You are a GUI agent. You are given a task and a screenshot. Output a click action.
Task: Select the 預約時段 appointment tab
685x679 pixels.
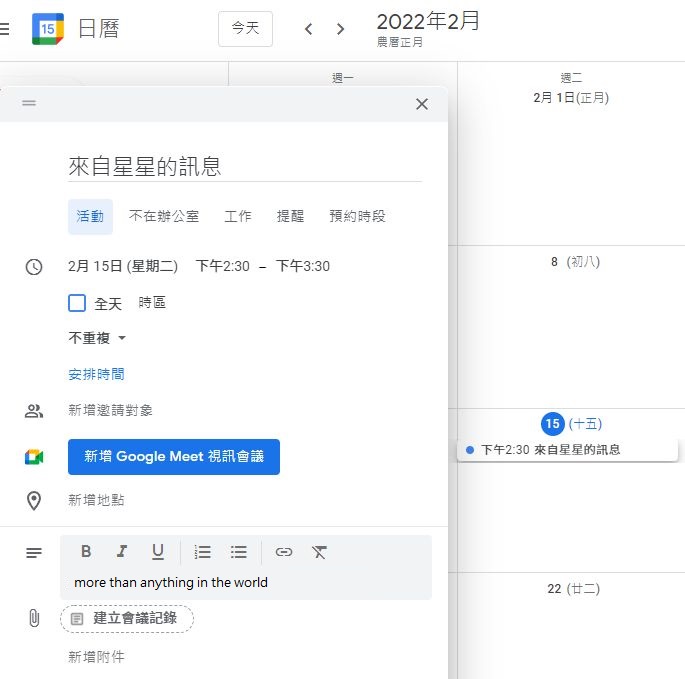tap(357, 216)
